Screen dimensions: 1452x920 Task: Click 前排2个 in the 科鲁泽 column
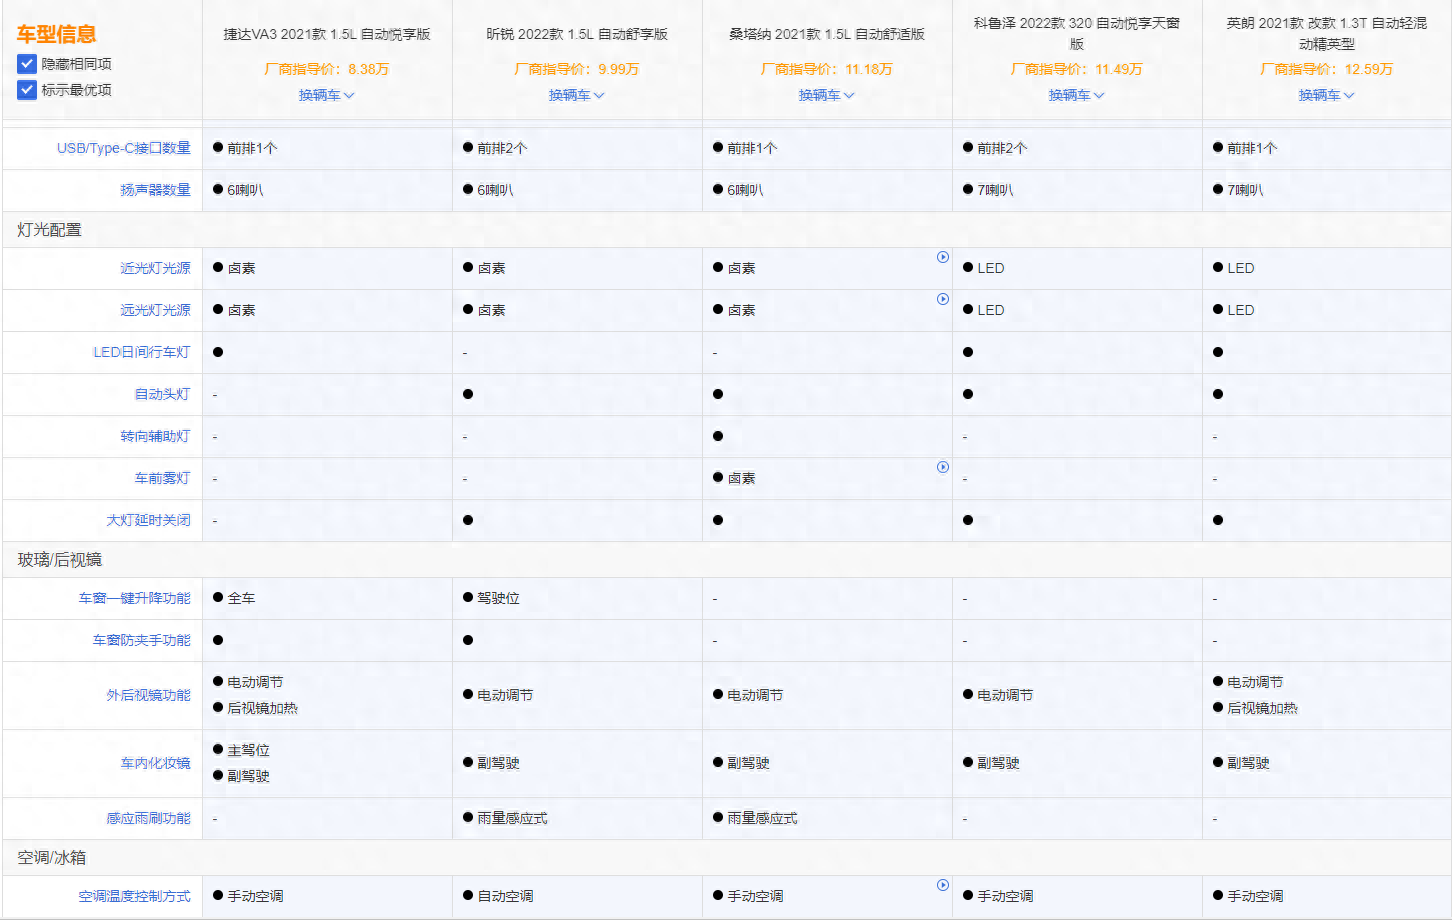tap(1002, 148)
